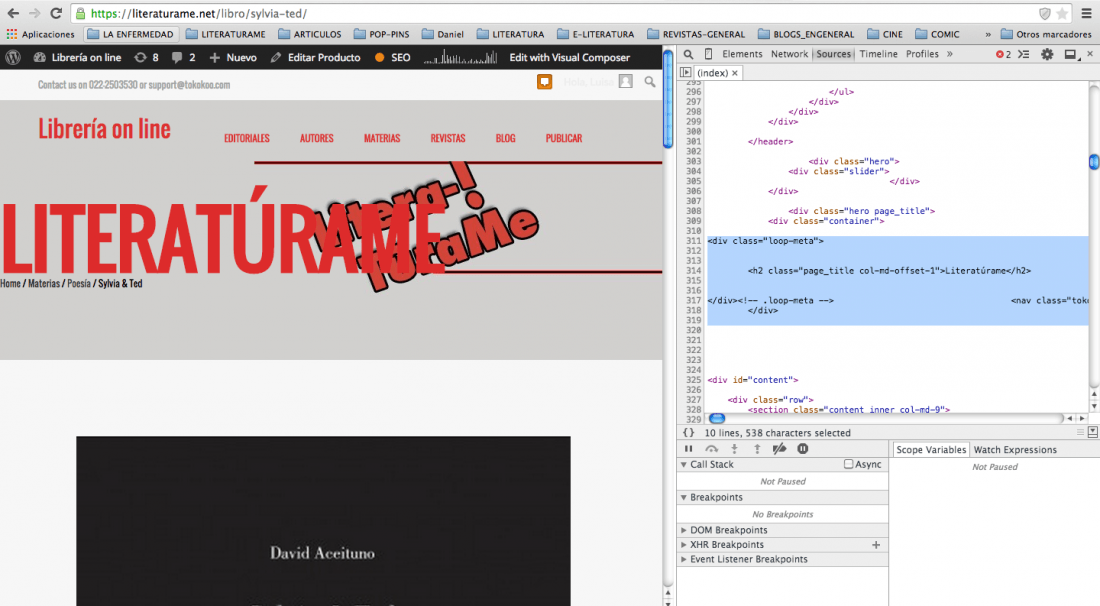Open the user avatar next to Hola, Luisa
The height and width of the screenshot is (606, 1100).
coord(626,82)
